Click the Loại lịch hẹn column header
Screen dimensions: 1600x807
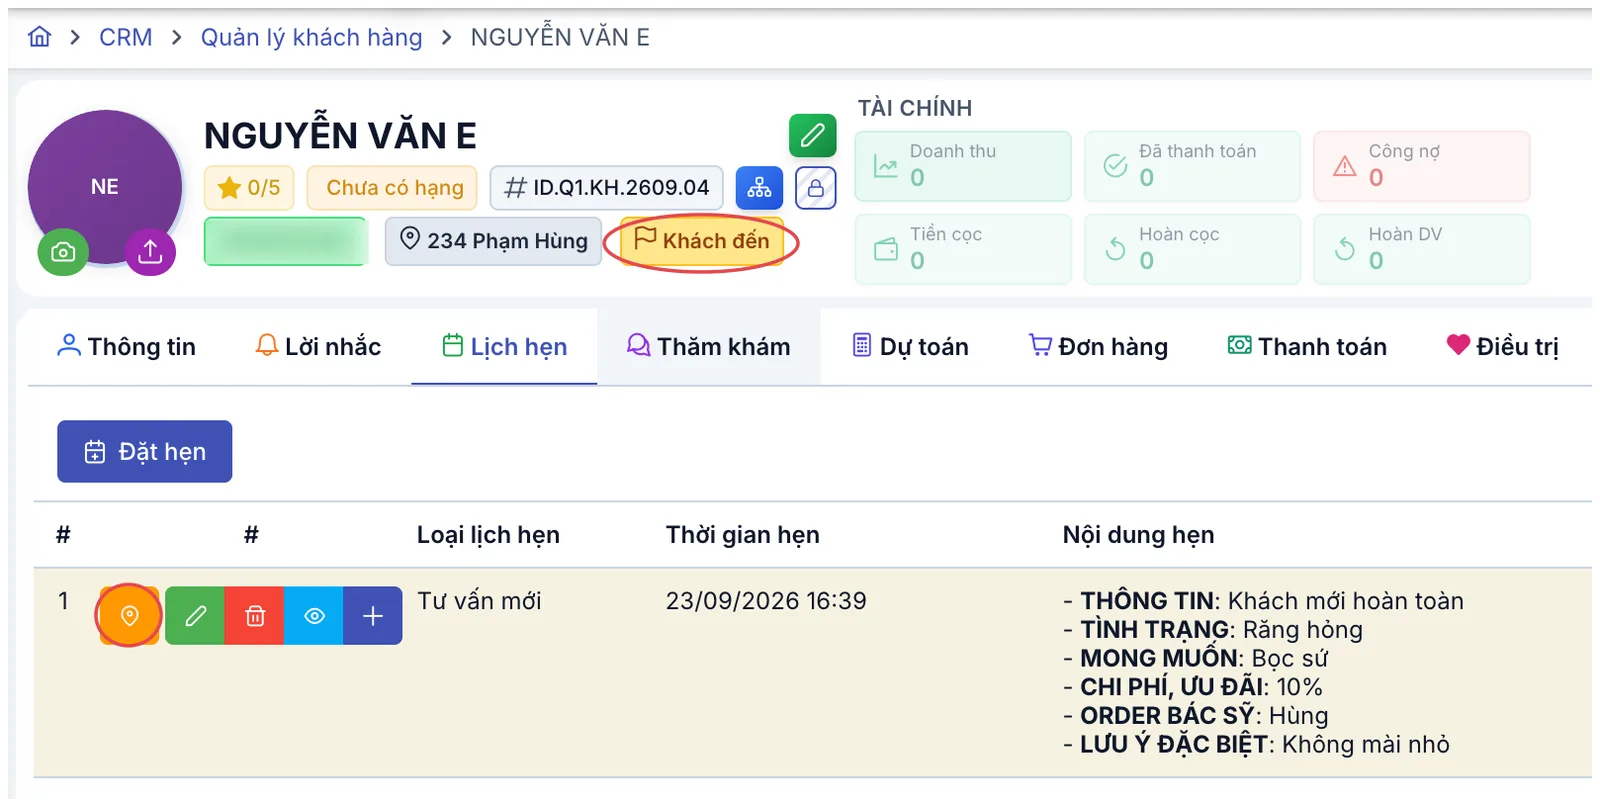[488, 535]
